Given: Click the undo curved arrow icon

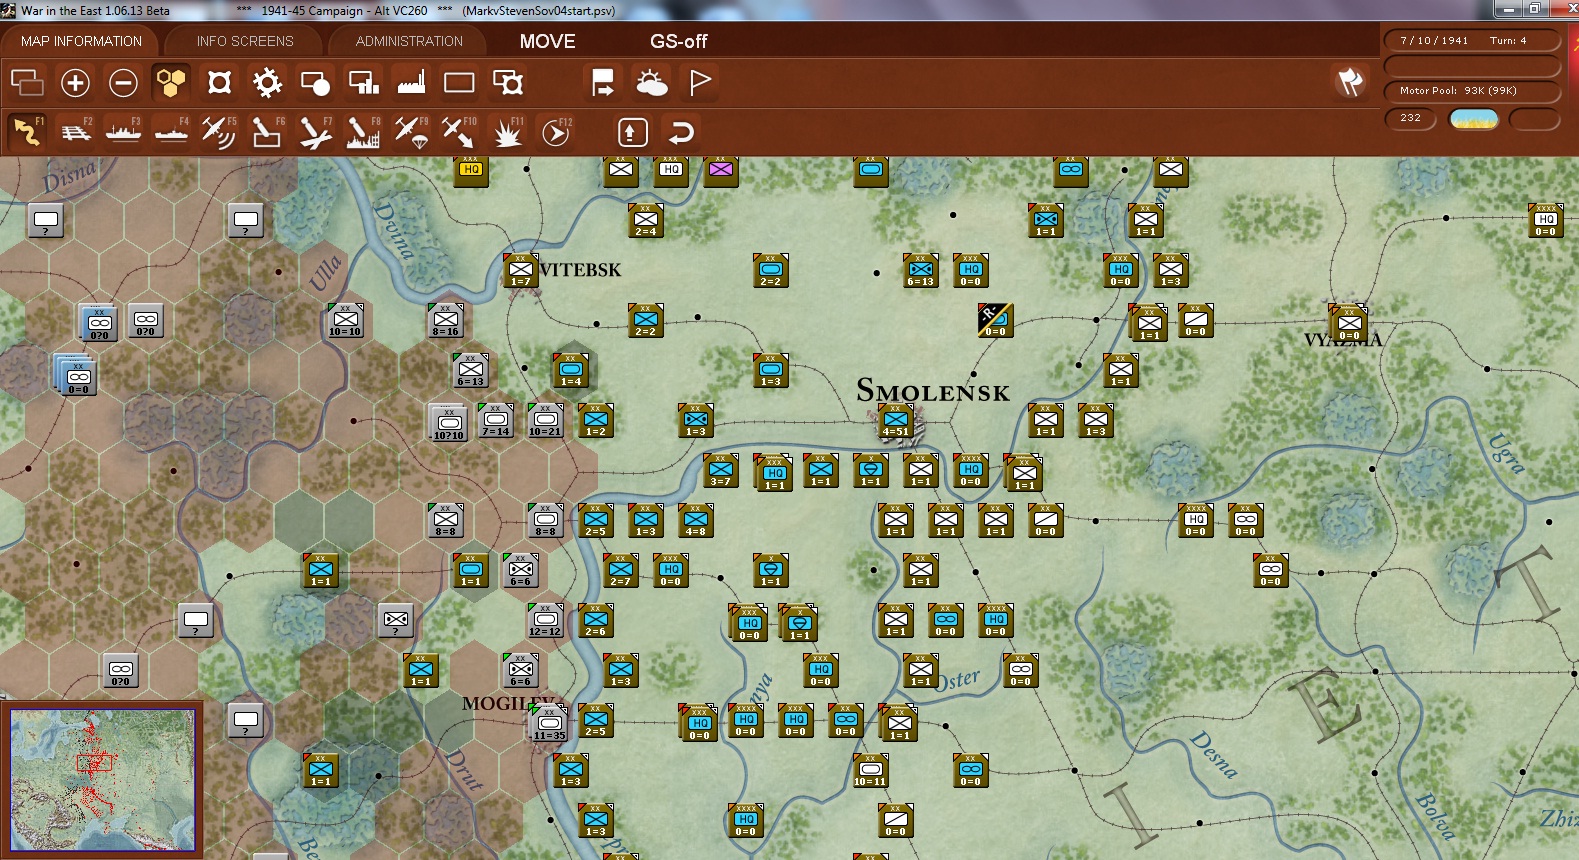Looking at the screenshot, I should pyautogui.click(x=681, y=132).
